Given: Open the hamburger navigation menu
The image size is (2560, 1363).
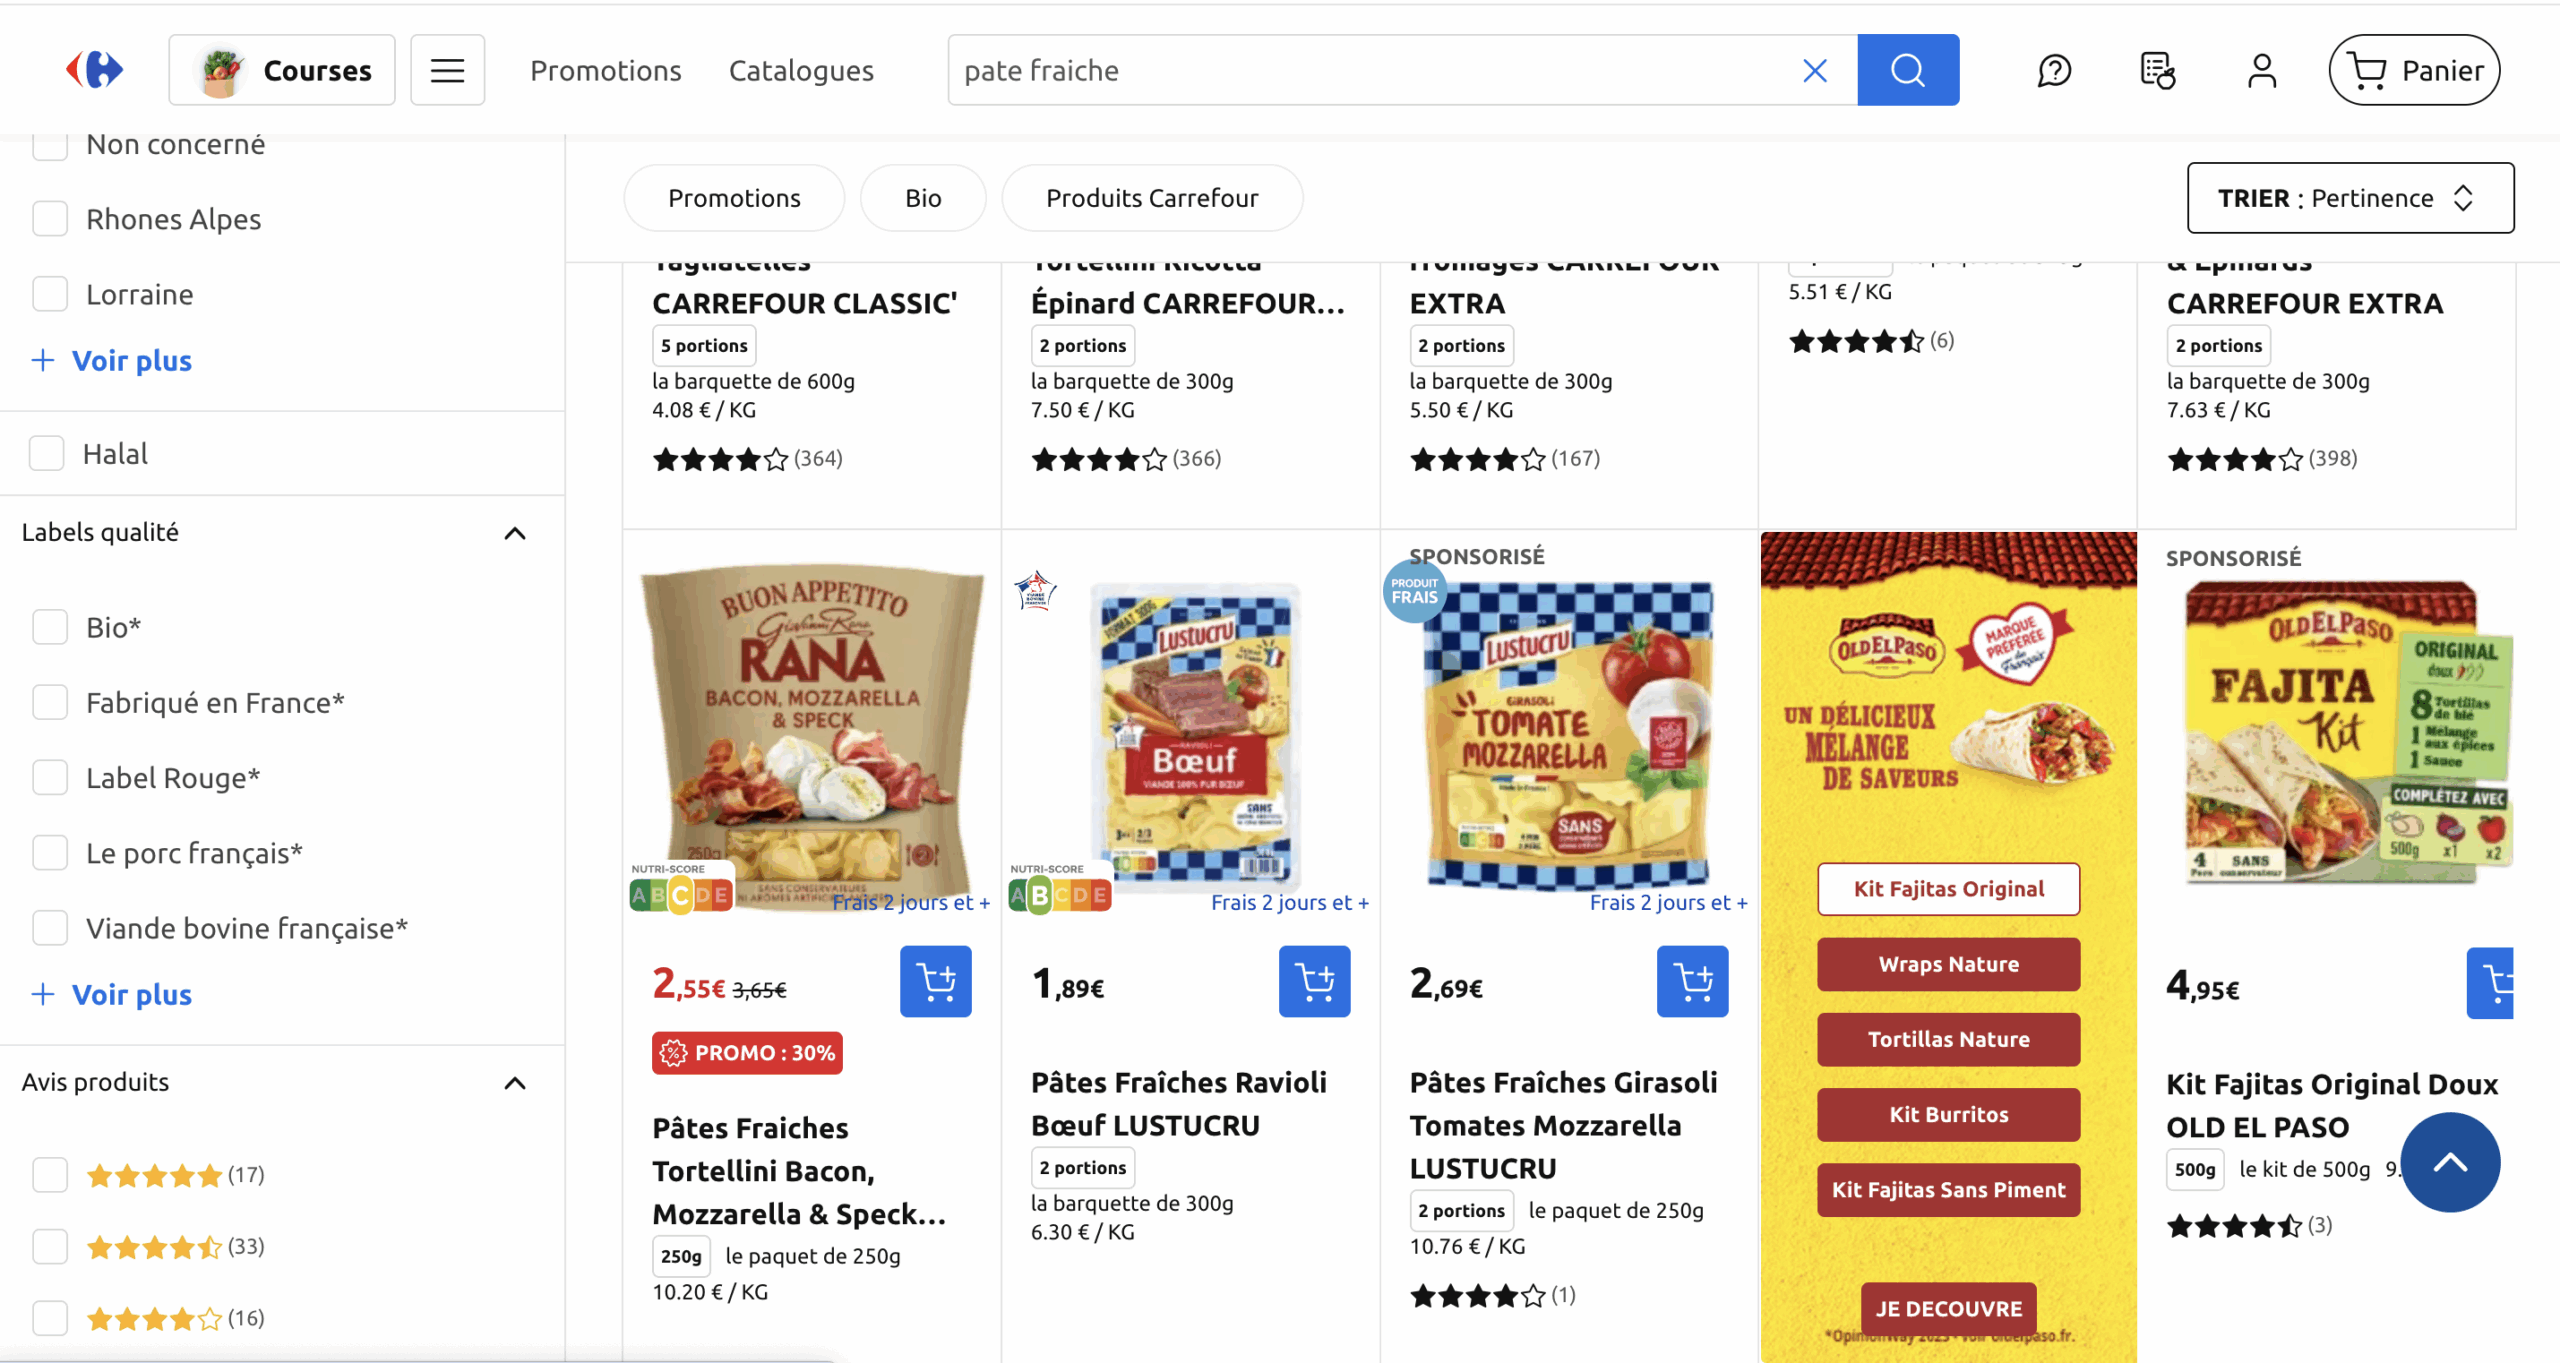Looking at the screenshot, I should (x=447, y=69).
